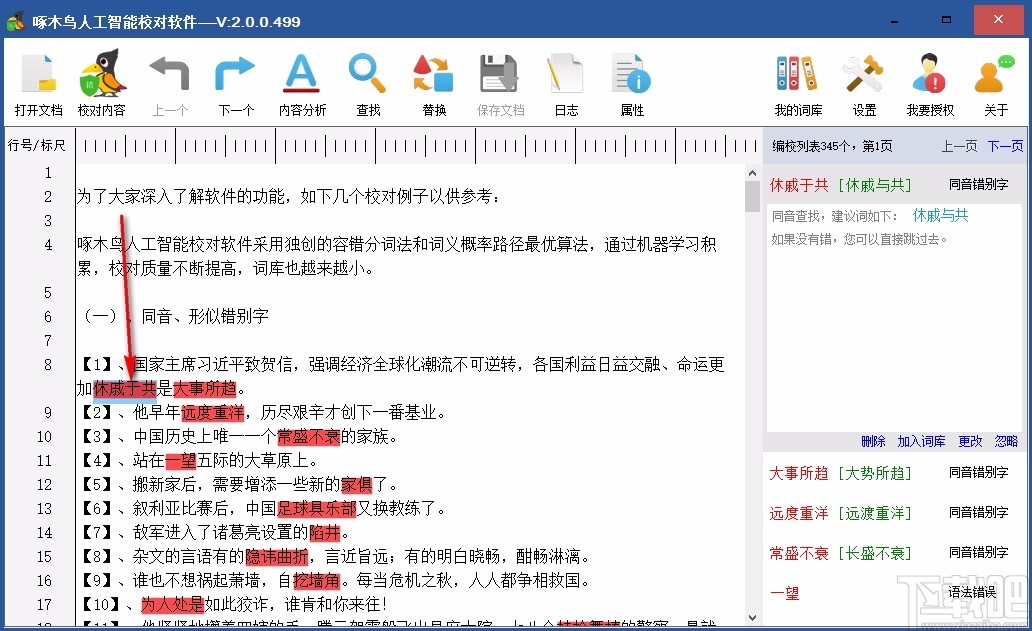The image size is (1032, 631).
Task: Open the 关于 about dialog
Action: tap(995, 84)
